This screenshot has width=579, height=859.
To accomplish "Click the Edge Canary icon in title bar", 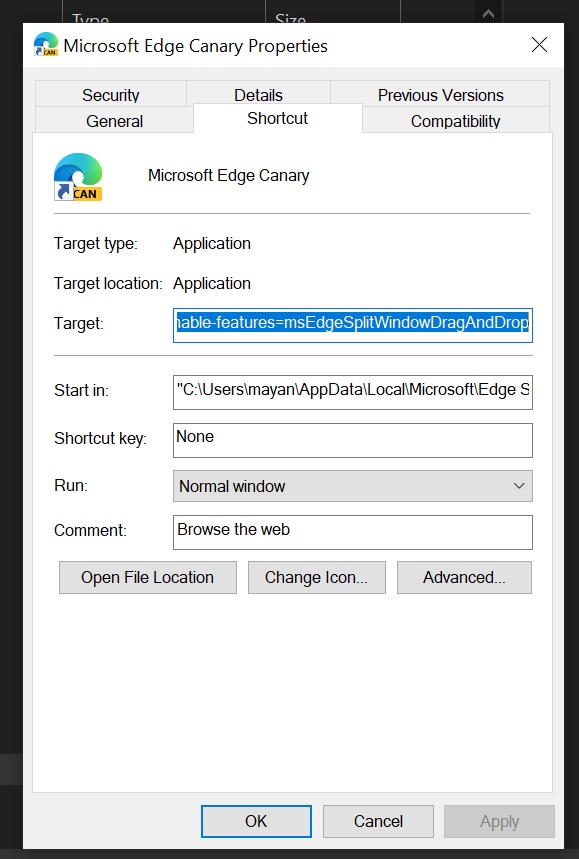I will pos(45,44).
